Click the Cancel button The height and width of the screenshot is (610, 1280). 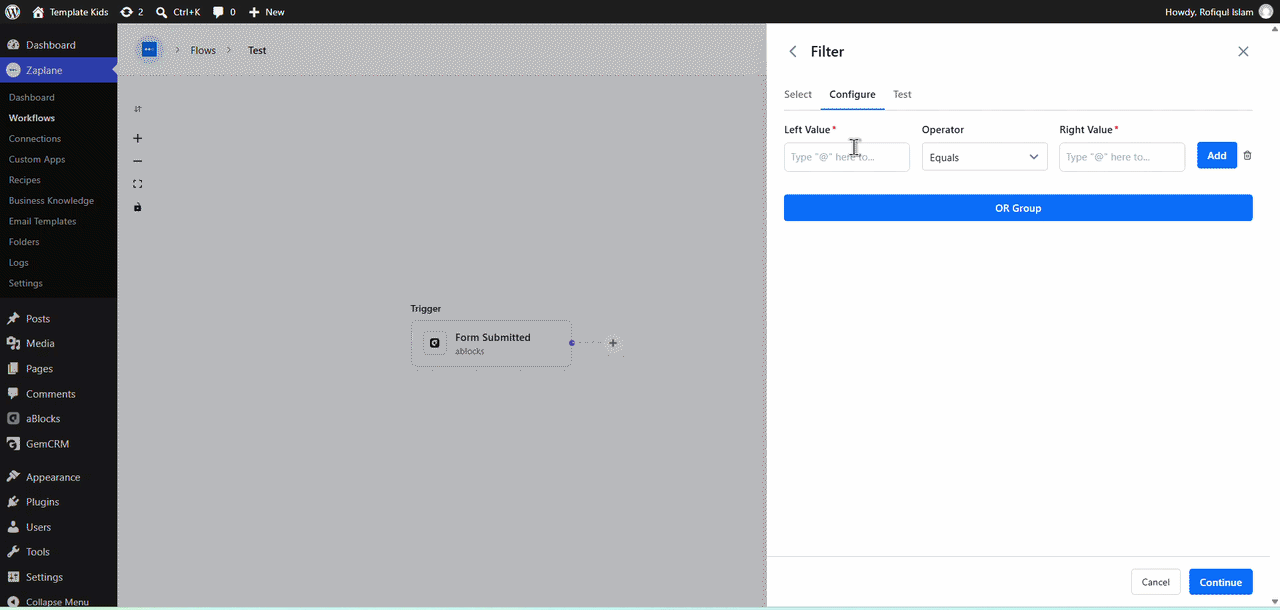pos(1155,582)
